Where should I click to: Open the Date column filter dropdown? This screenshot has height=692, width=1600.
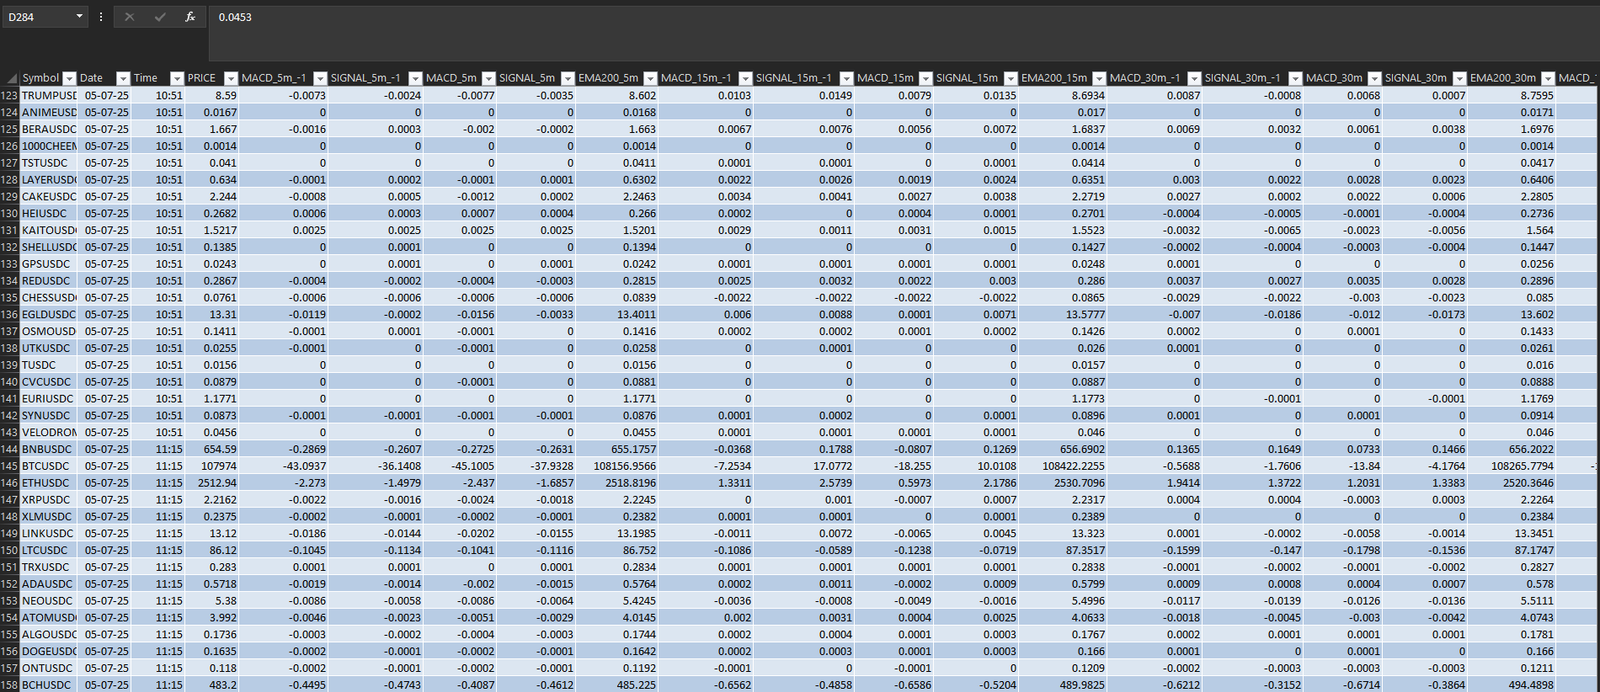point(123,78)
